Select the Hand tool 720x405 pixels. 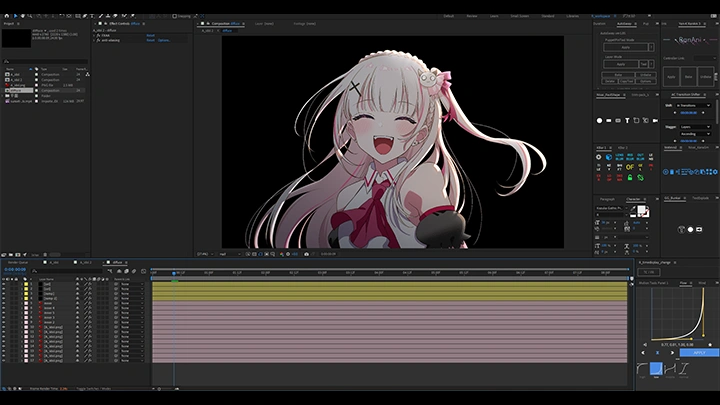click(22, 16)
